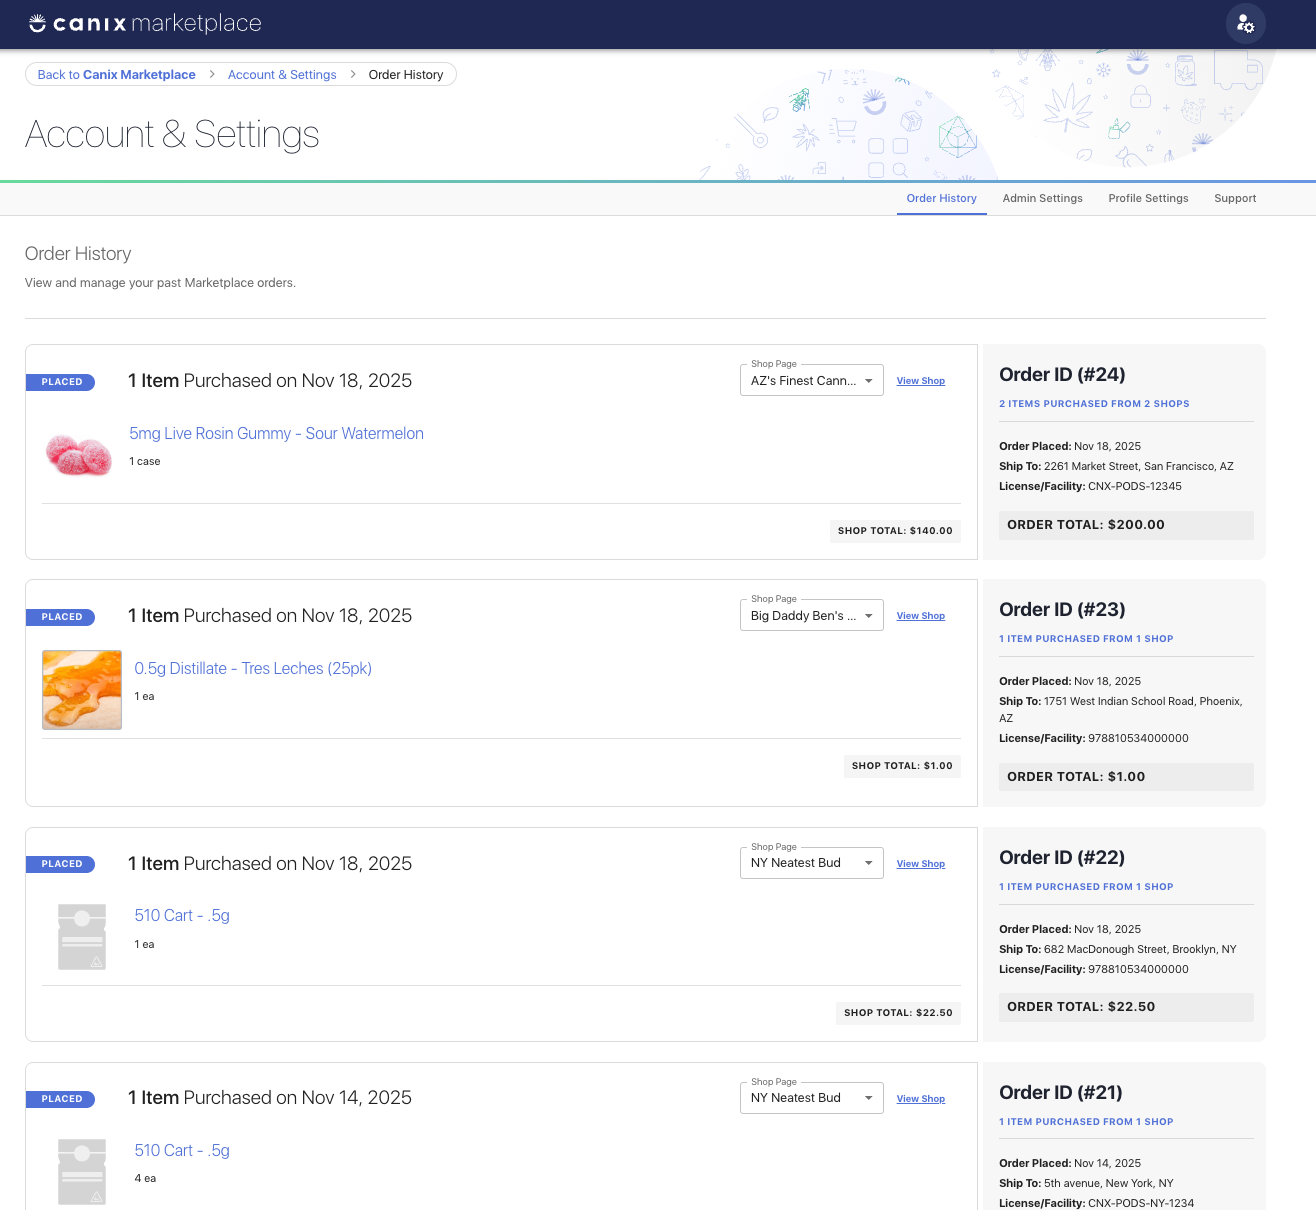This screenshot has height=1210, width=1316.
Task: Open the Profile Settings tab
Action: 1148,198
